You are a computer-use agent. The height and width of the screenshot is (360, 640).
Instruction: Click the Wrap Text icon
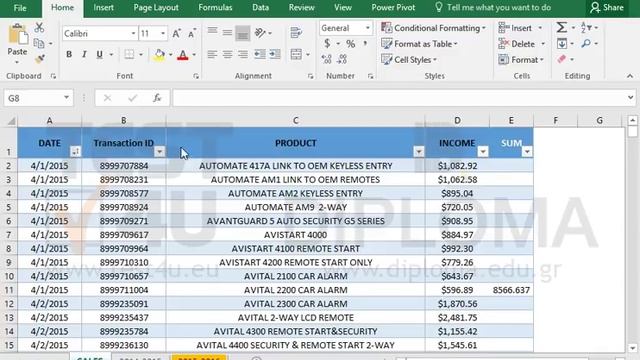click(296, 33)
